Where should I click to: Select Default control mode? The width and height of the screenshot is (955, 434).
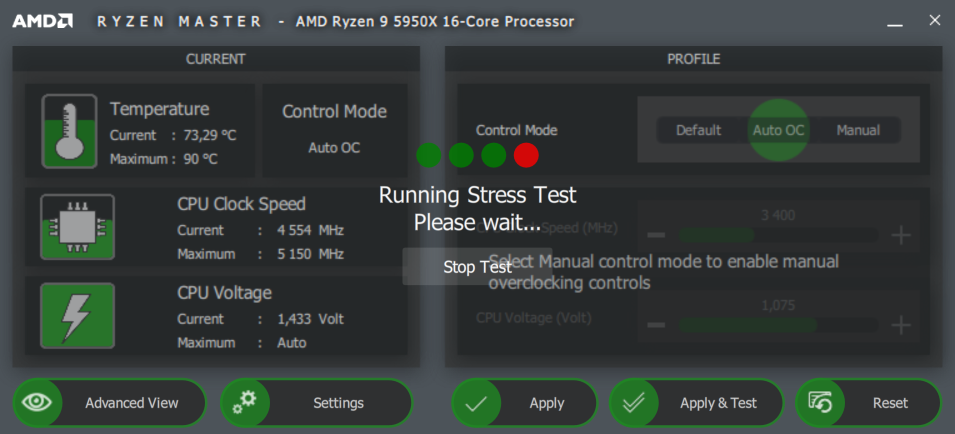pos(698,130)
